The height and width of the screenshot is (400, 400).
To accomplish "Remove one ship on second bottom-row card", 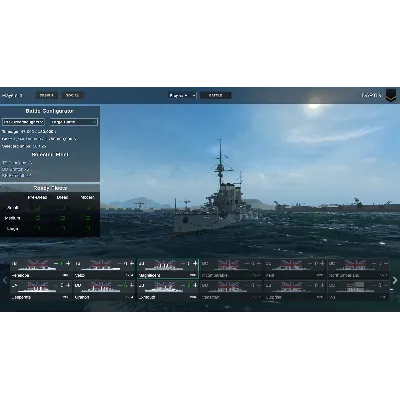I will pyautogui.click(x=119, y=285).
